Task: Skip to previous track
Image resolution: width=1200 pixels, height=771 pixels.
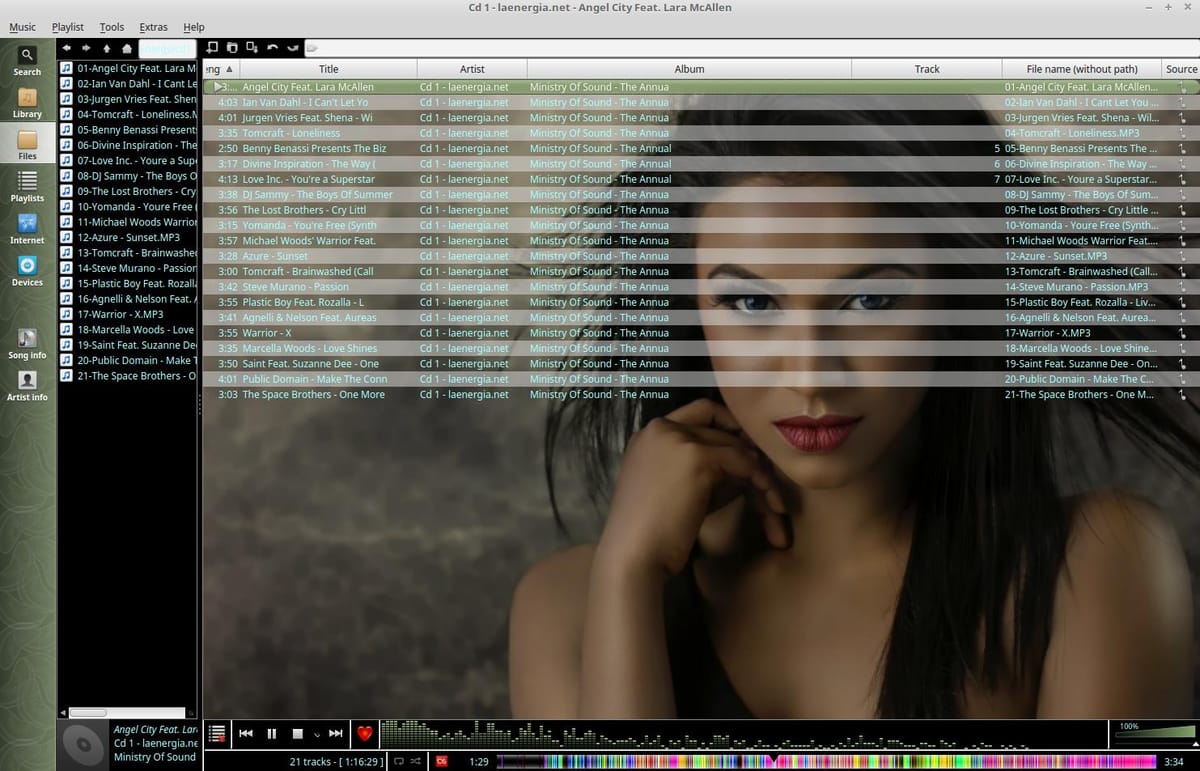Action: point(246,734)
